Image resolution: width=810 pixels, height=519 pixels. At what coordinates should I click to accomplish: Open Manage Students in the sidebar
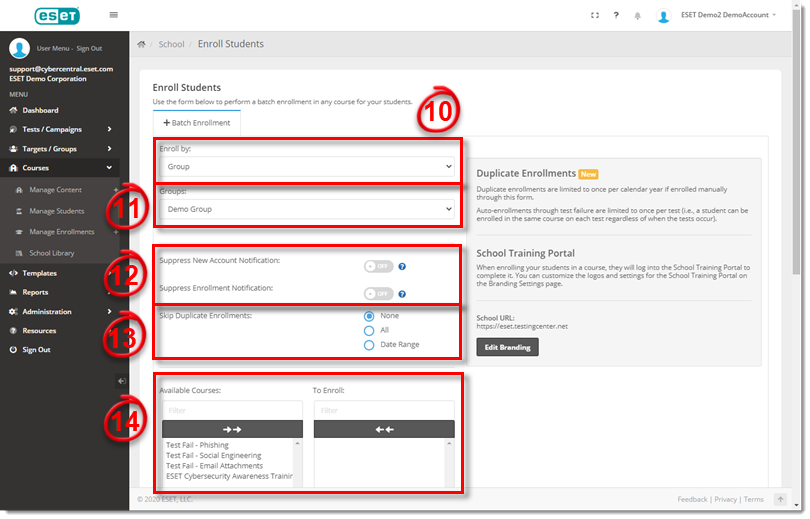coord(57,211)
